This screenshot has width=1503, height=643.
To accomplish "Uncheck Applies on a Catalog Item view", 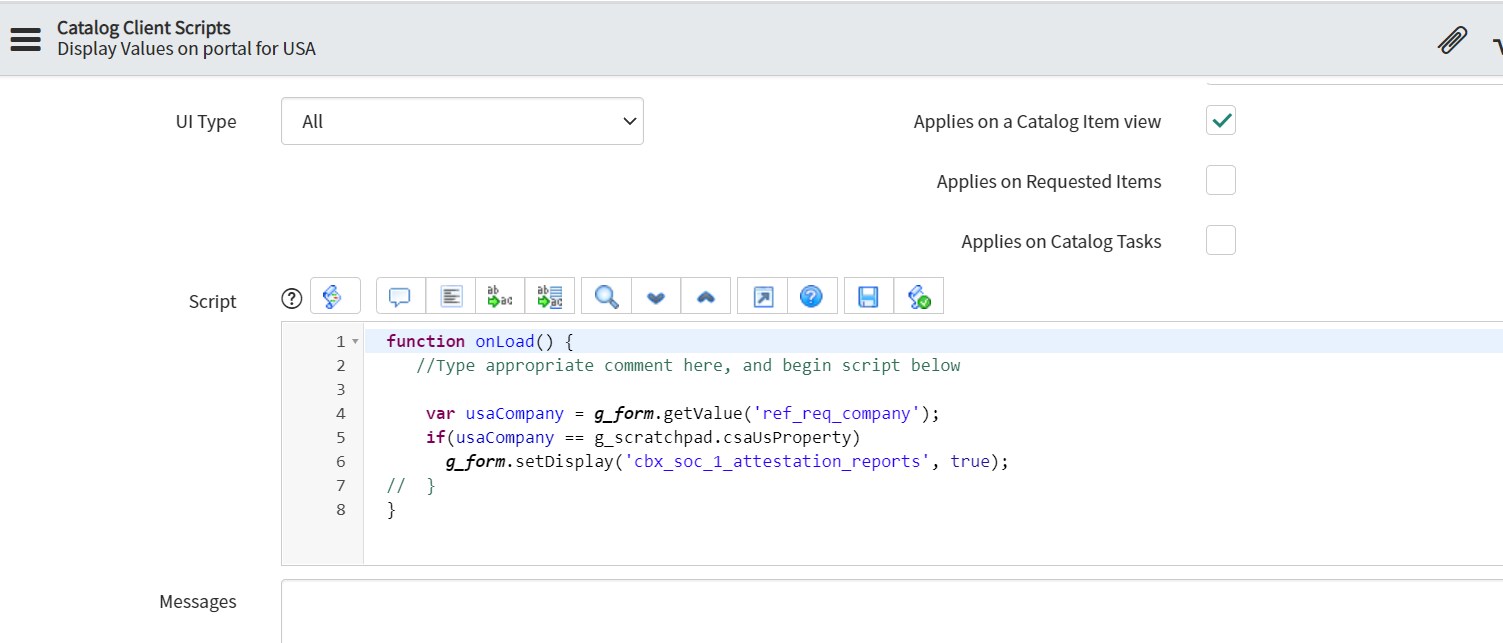I will point(1221,121).
